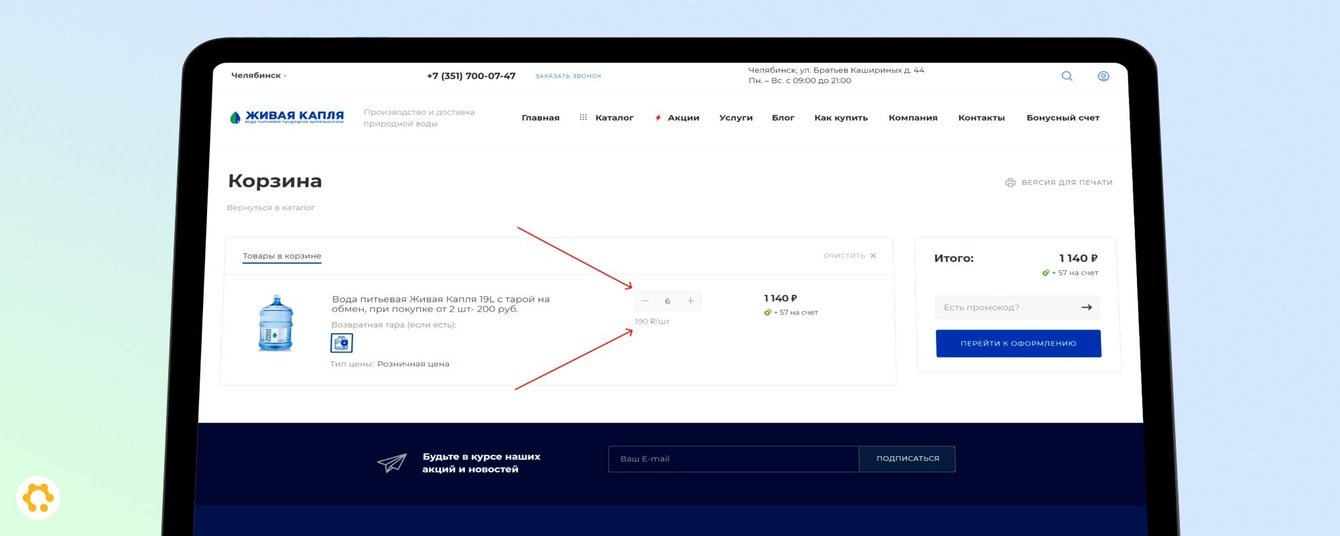
Task: Open the Бонусный счет menu item
Action: coord(1063,118)
